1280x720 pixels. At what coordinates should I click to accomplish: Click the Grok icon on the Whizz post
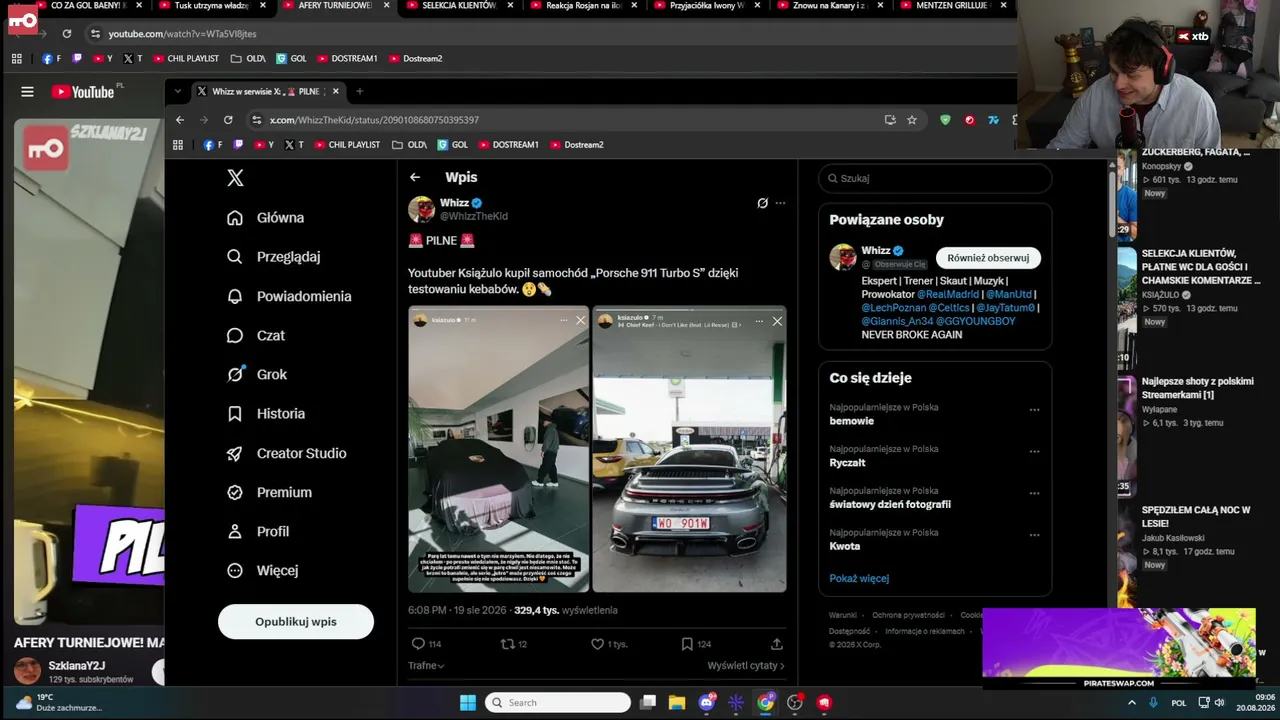click(x=762, y=203)
